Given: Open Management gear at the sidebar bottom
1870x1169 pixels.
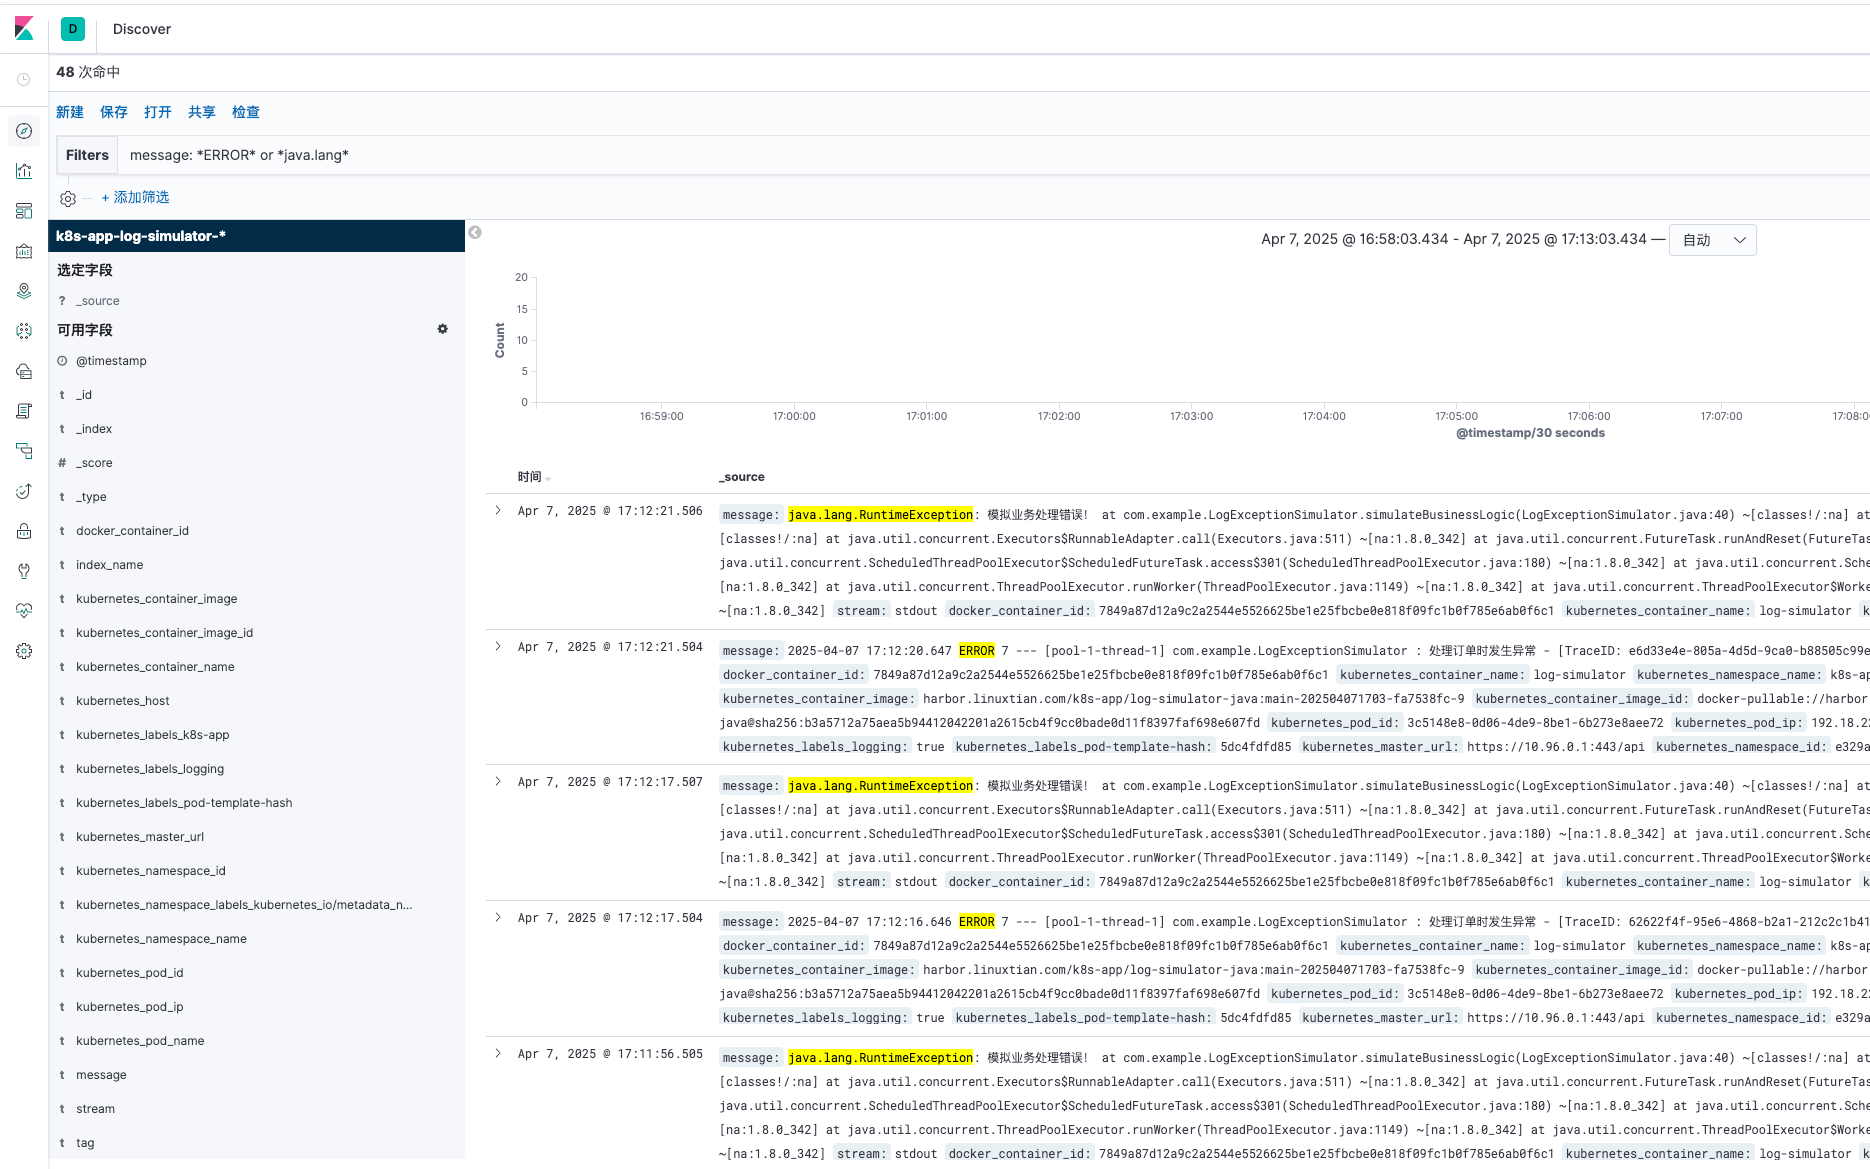Looking at the screenshot, I should (24, 651).
